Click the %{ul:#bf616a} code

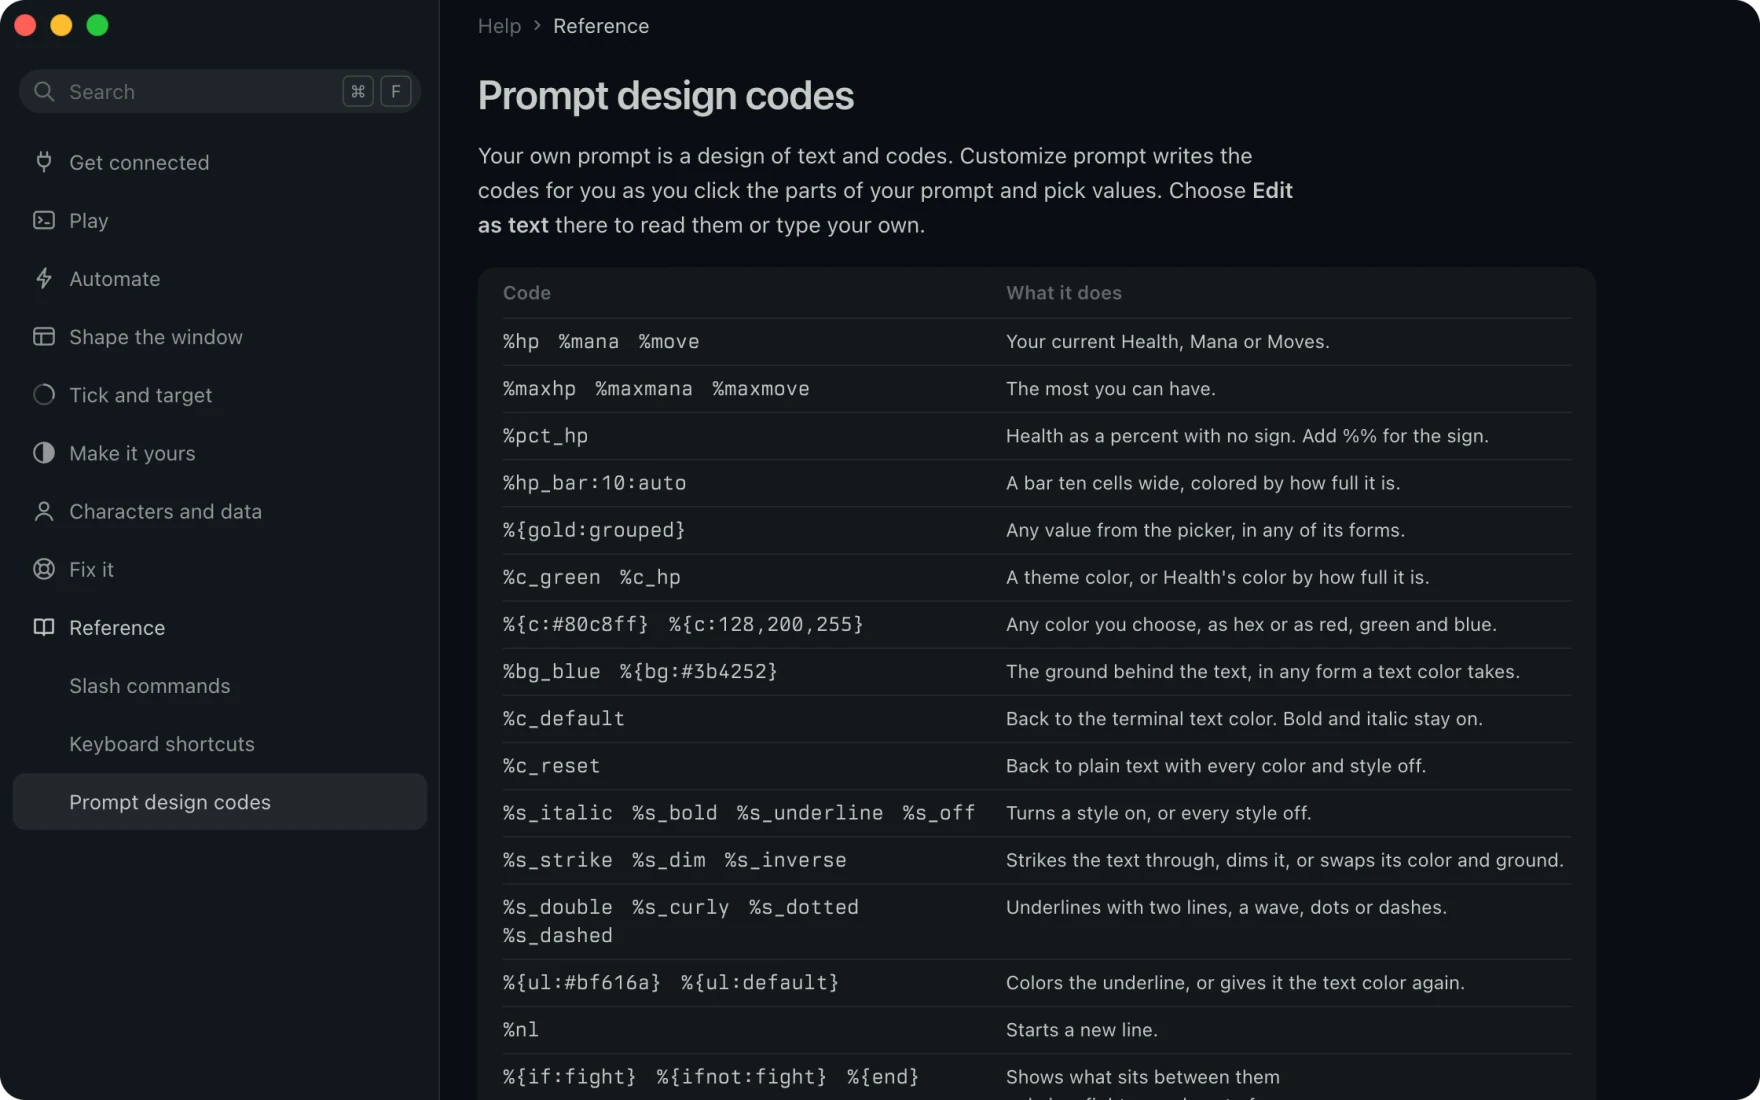pos(581,982)
